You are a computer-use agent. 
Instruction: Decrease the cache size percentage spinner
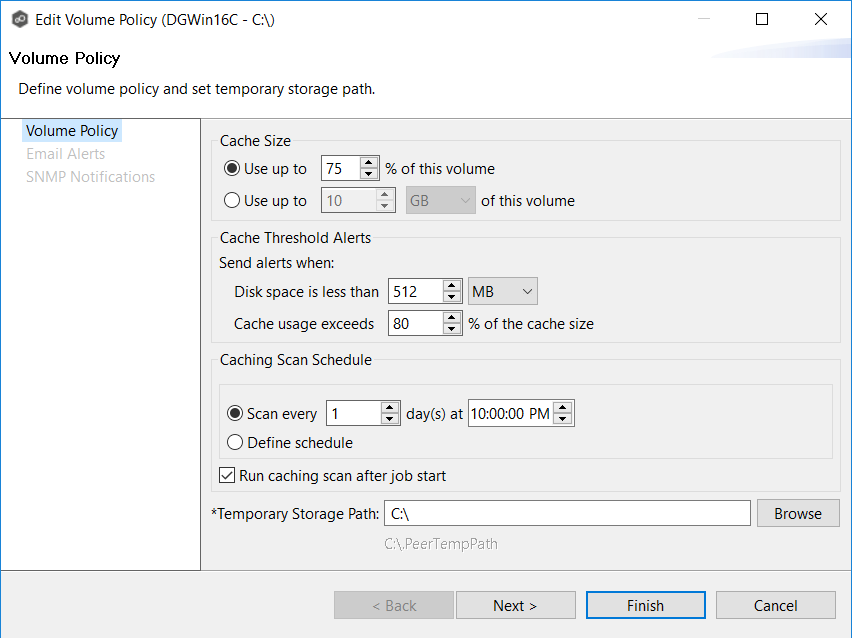(x=369, y=174)
